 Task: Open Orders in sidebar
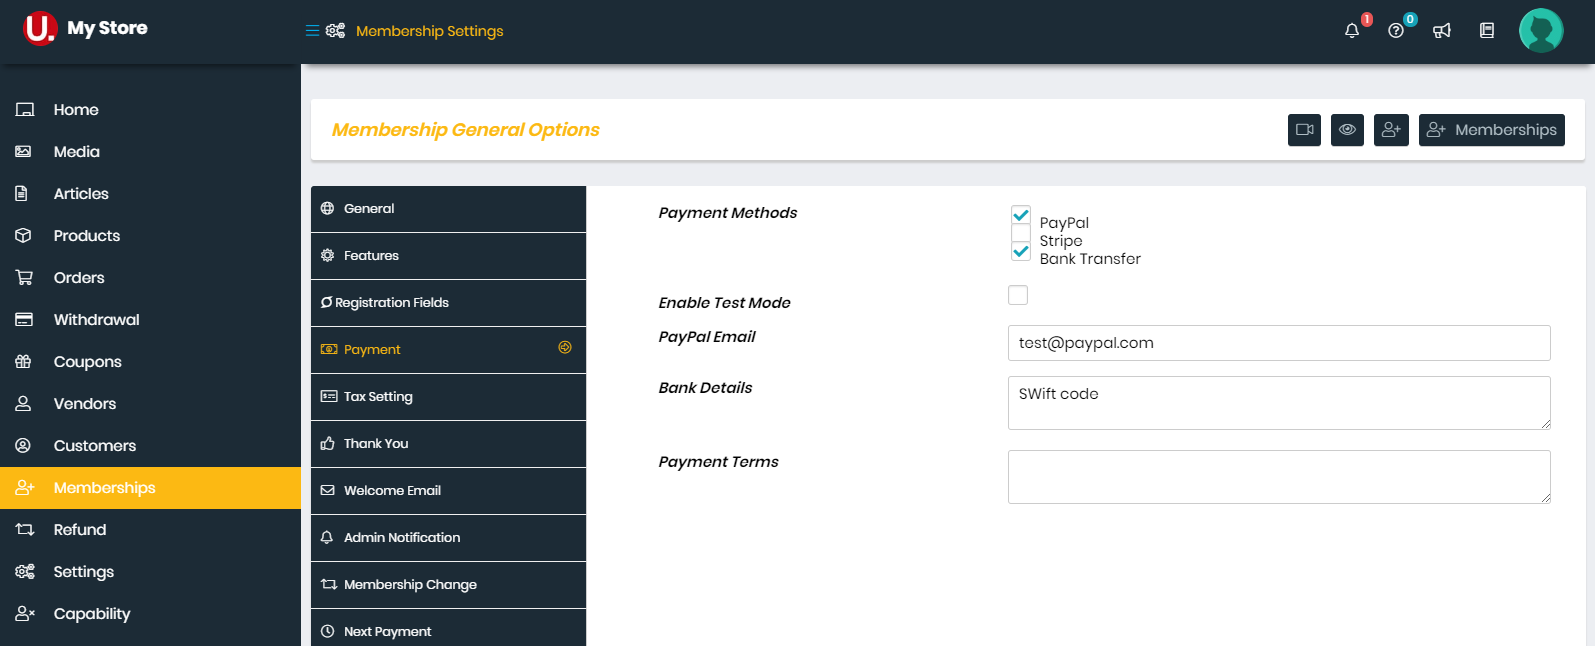[x=150, y=278]
